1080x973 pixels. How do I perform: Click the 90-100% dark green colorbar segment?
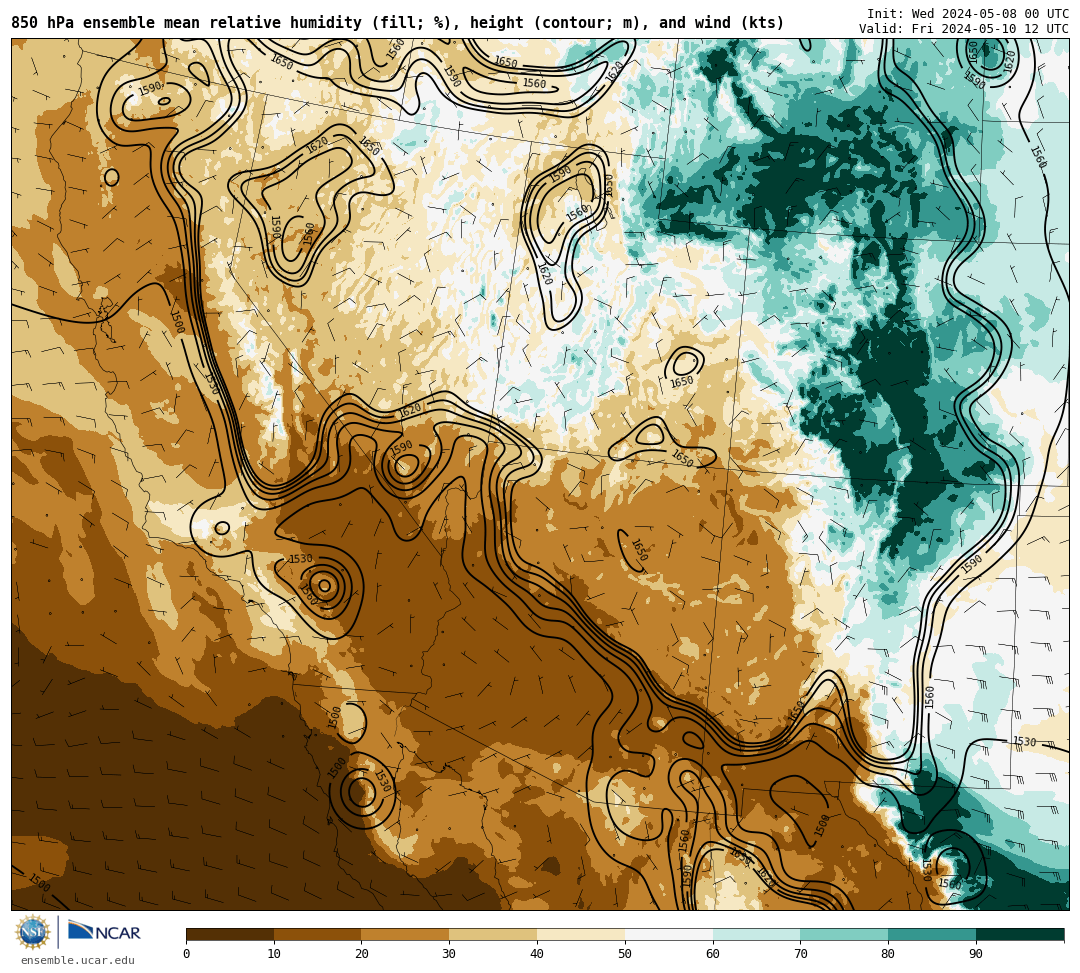(x=1020, y=934)
